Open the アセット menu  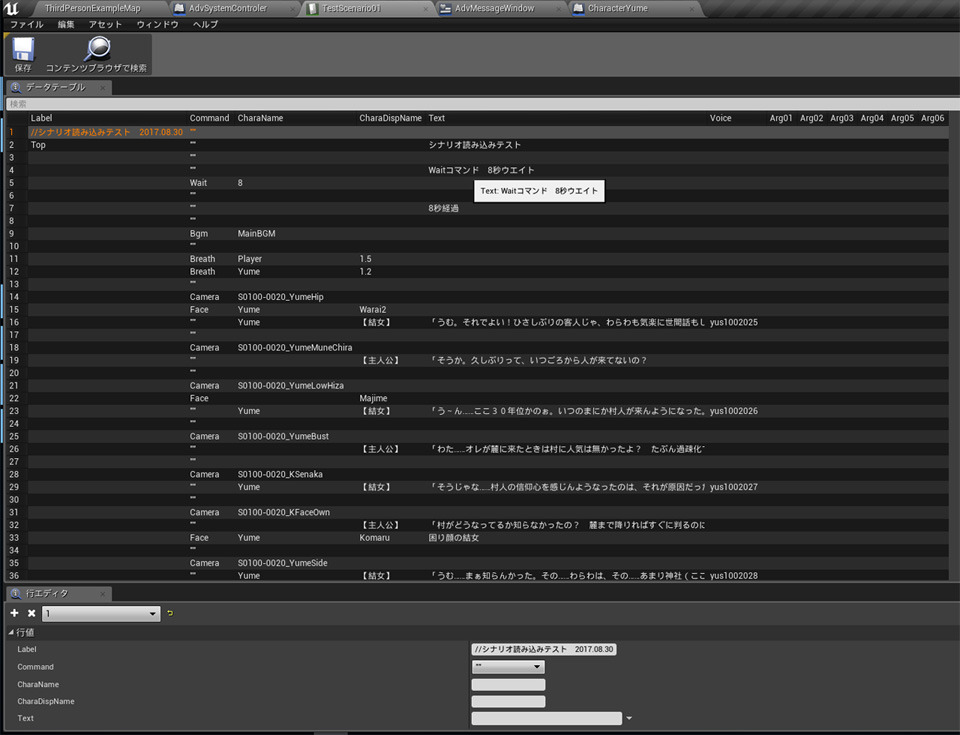click(105, 24)
